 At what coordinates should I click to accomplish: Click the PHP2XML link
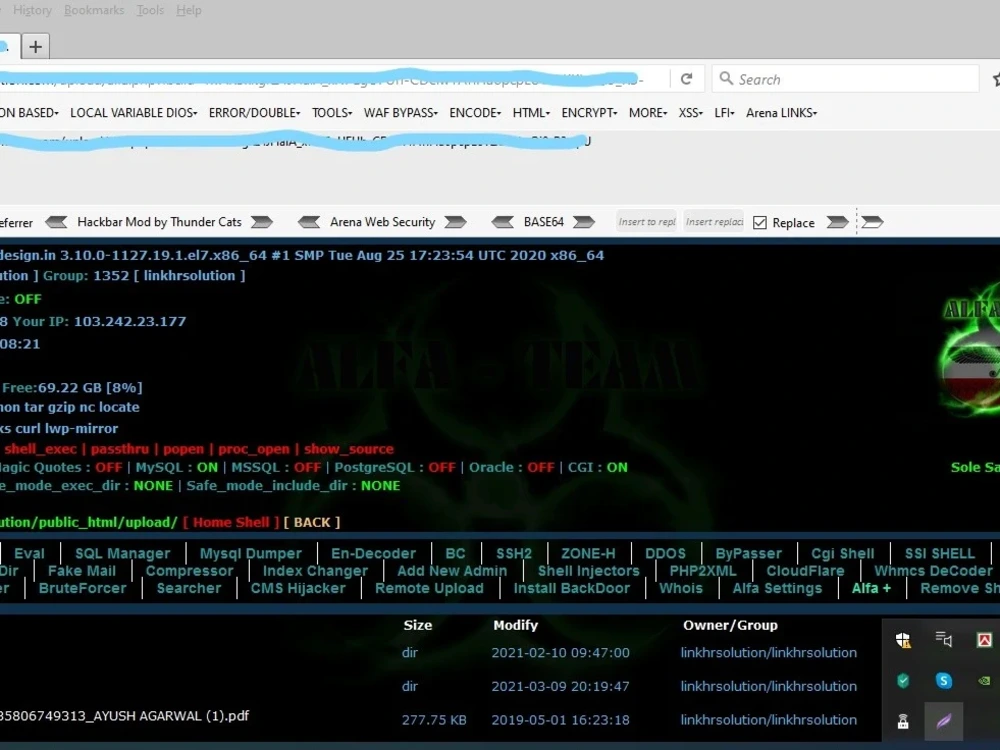tap(703, 571)
